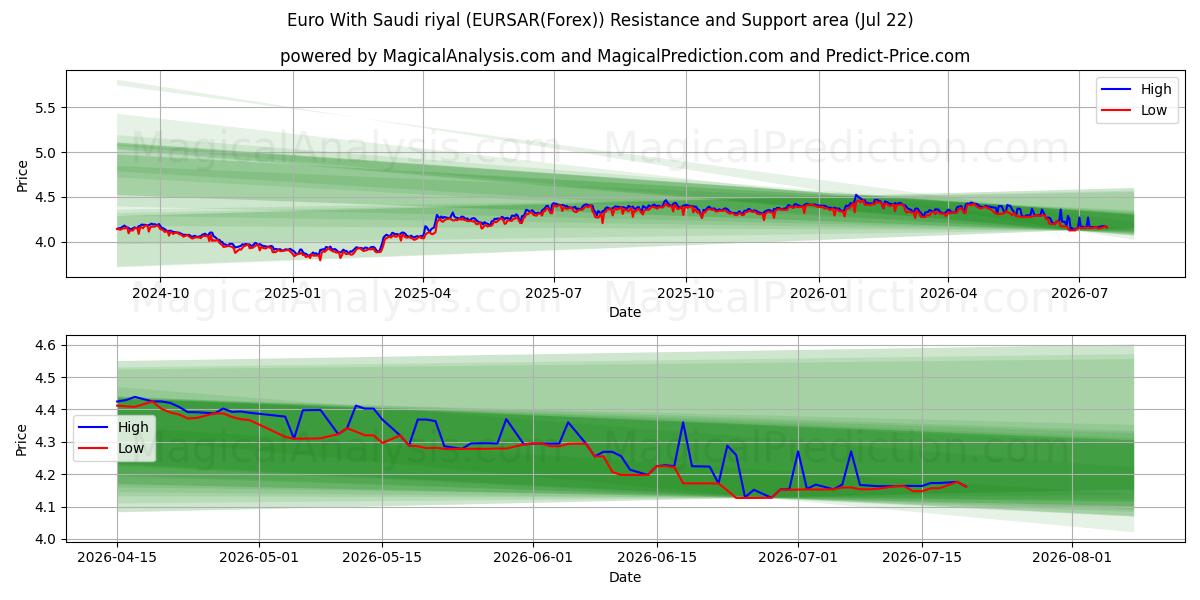Click the 'Date' x-axis title of the bottom chart
1200x600 pixels.
[625, 577]
